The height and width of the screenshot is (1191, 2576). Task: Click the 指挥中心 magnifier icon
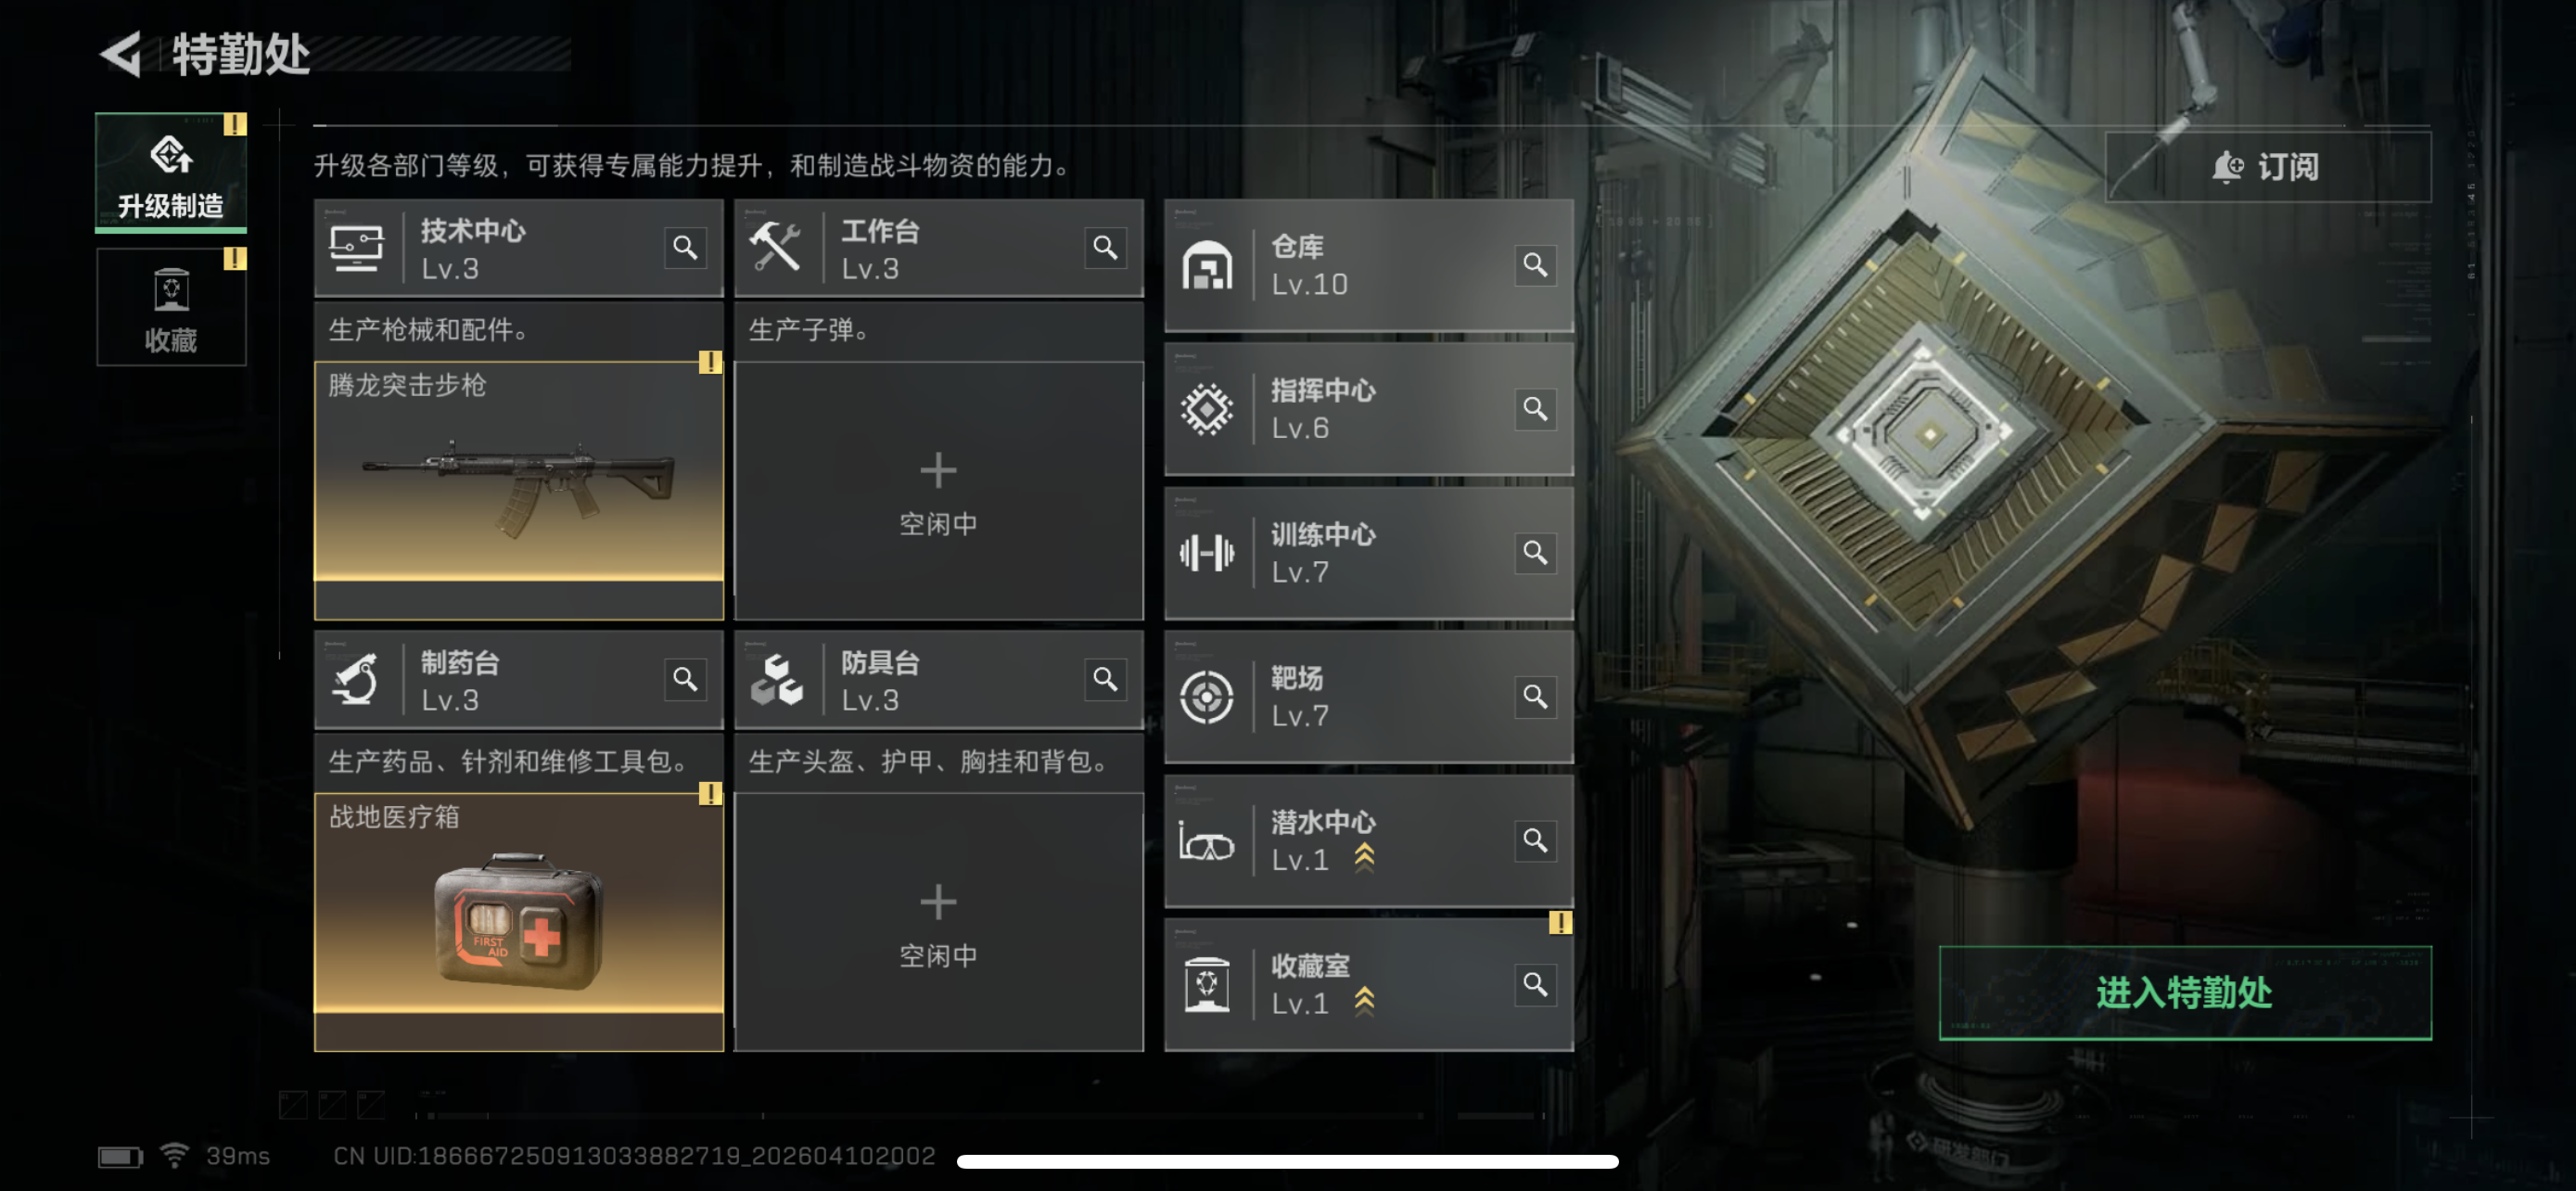pos(1535,409)
